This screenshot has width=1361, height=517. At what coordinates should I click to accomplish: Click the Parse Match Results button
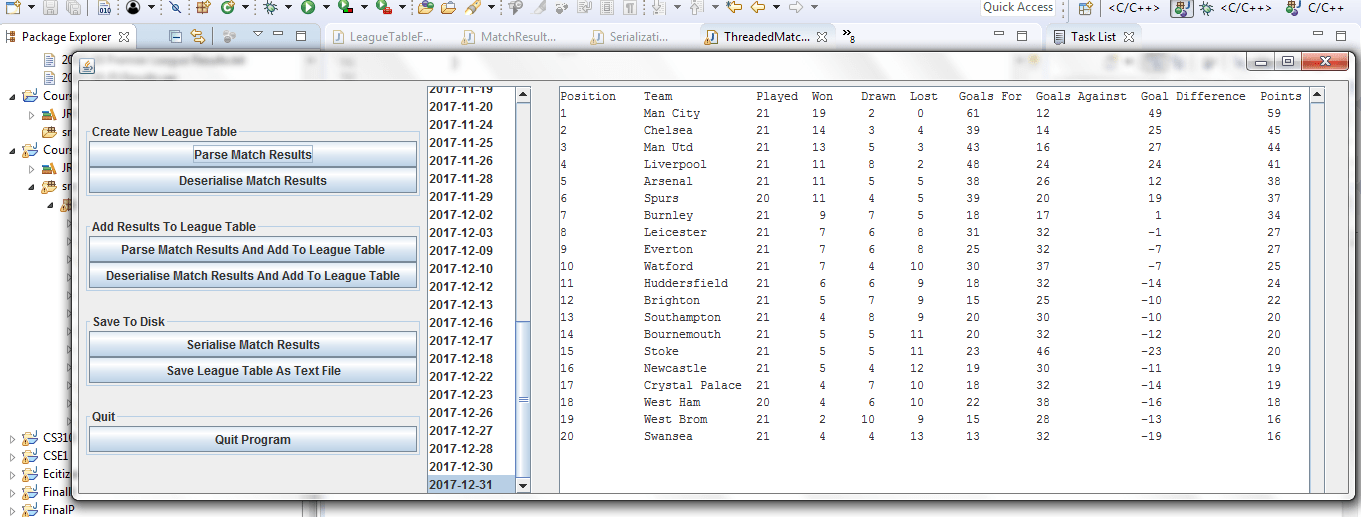pos(253,155)
